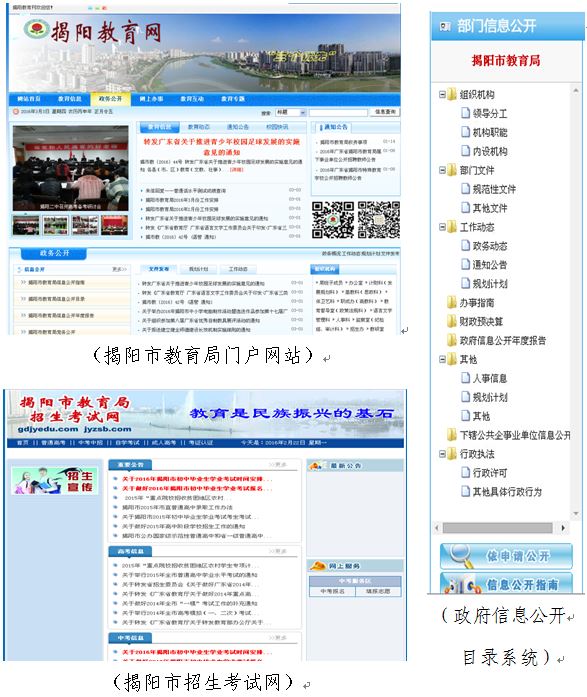Collapse the 组织机构 tree node
The height and width of the screenshot is (697, 587).
click(x=442, y=94)
